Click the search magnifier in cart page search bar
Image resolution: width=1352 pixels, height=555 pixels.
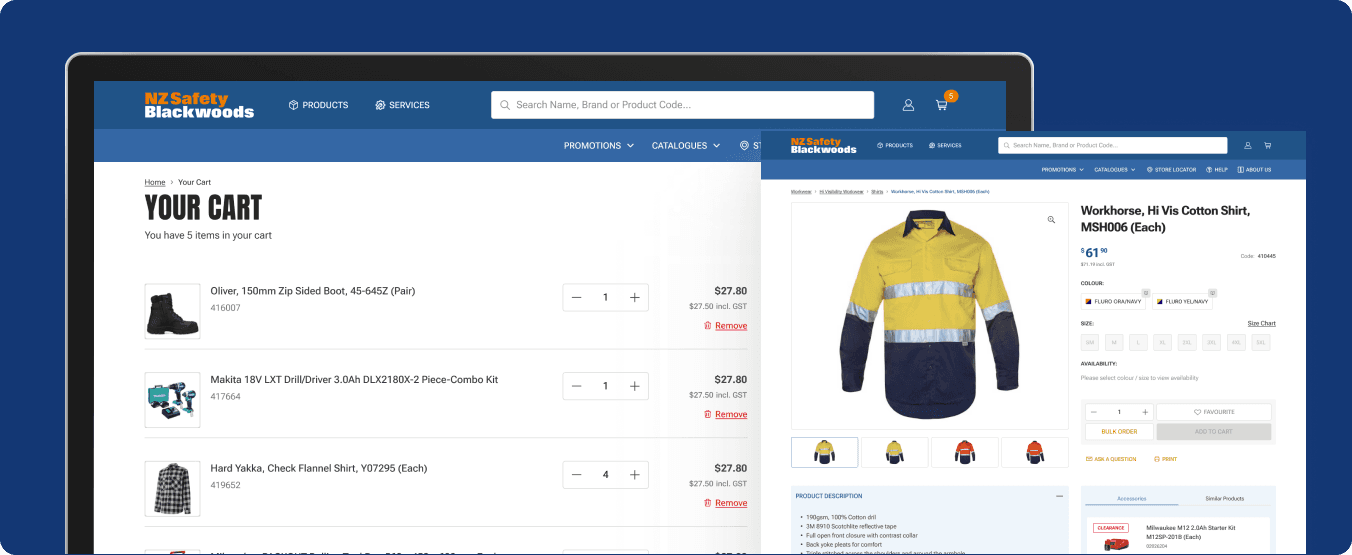(505, 105)
